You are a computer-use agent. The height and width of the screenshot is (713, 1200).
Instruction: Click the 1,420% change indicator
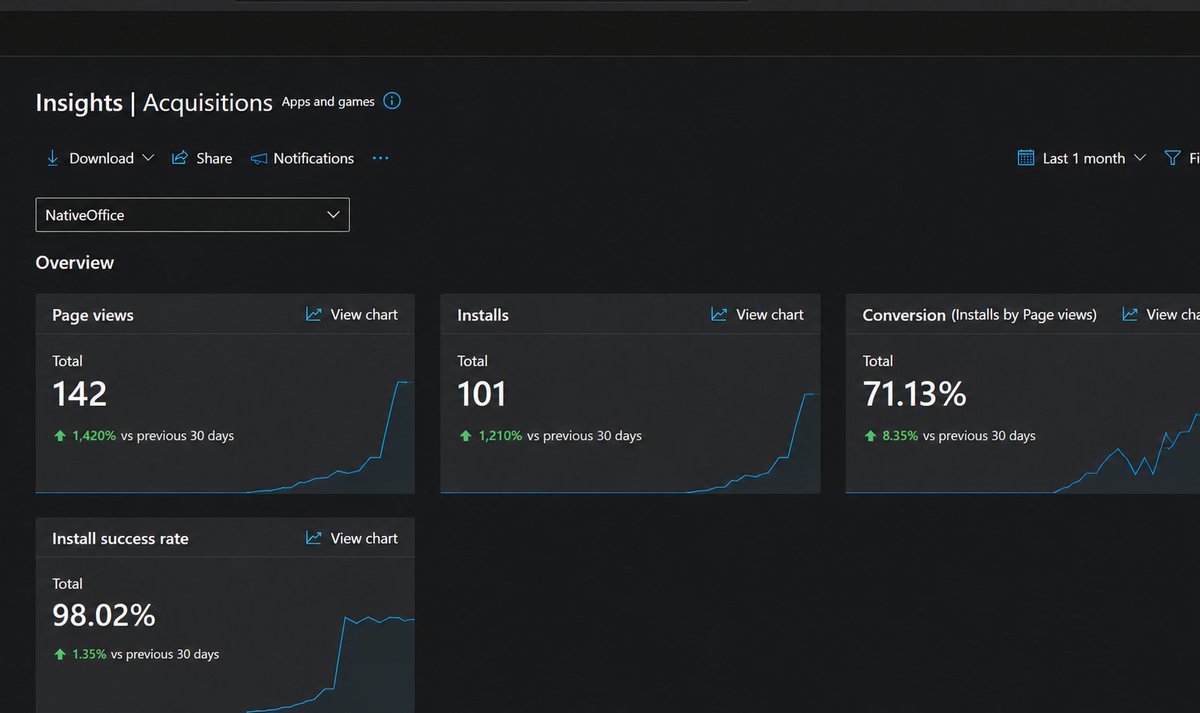[95, 436]
